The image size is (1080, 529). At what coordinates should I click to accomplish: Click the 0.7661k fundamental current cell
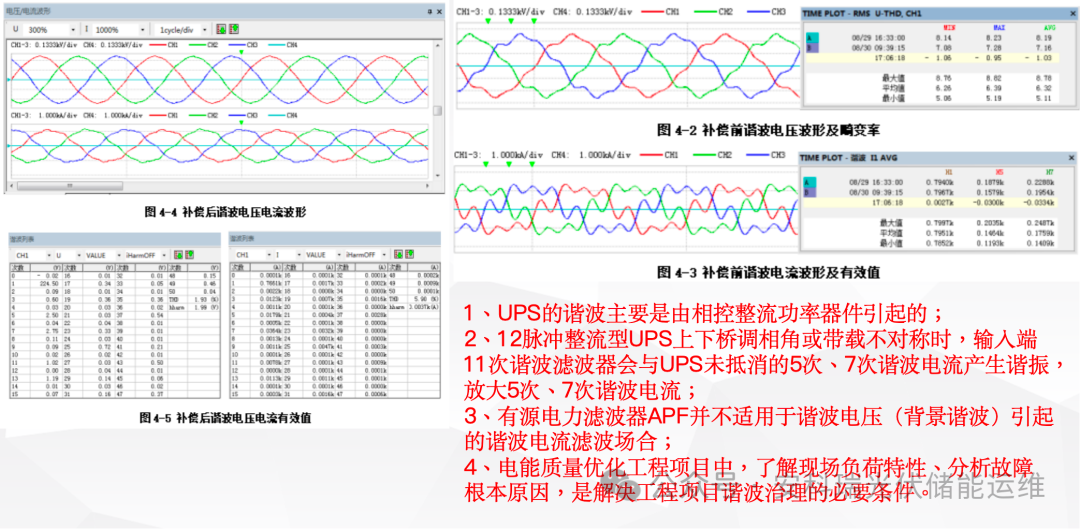tap(267, 283)
